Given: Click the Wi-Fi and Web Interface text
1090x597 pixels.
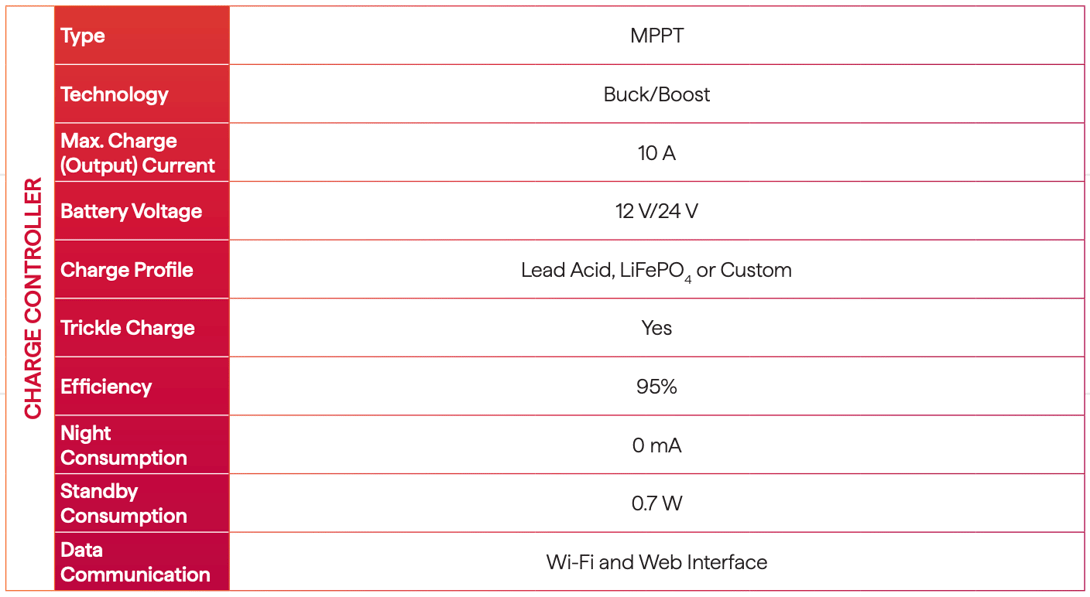Looking at the screenshot, I should (x=657, y=562).
